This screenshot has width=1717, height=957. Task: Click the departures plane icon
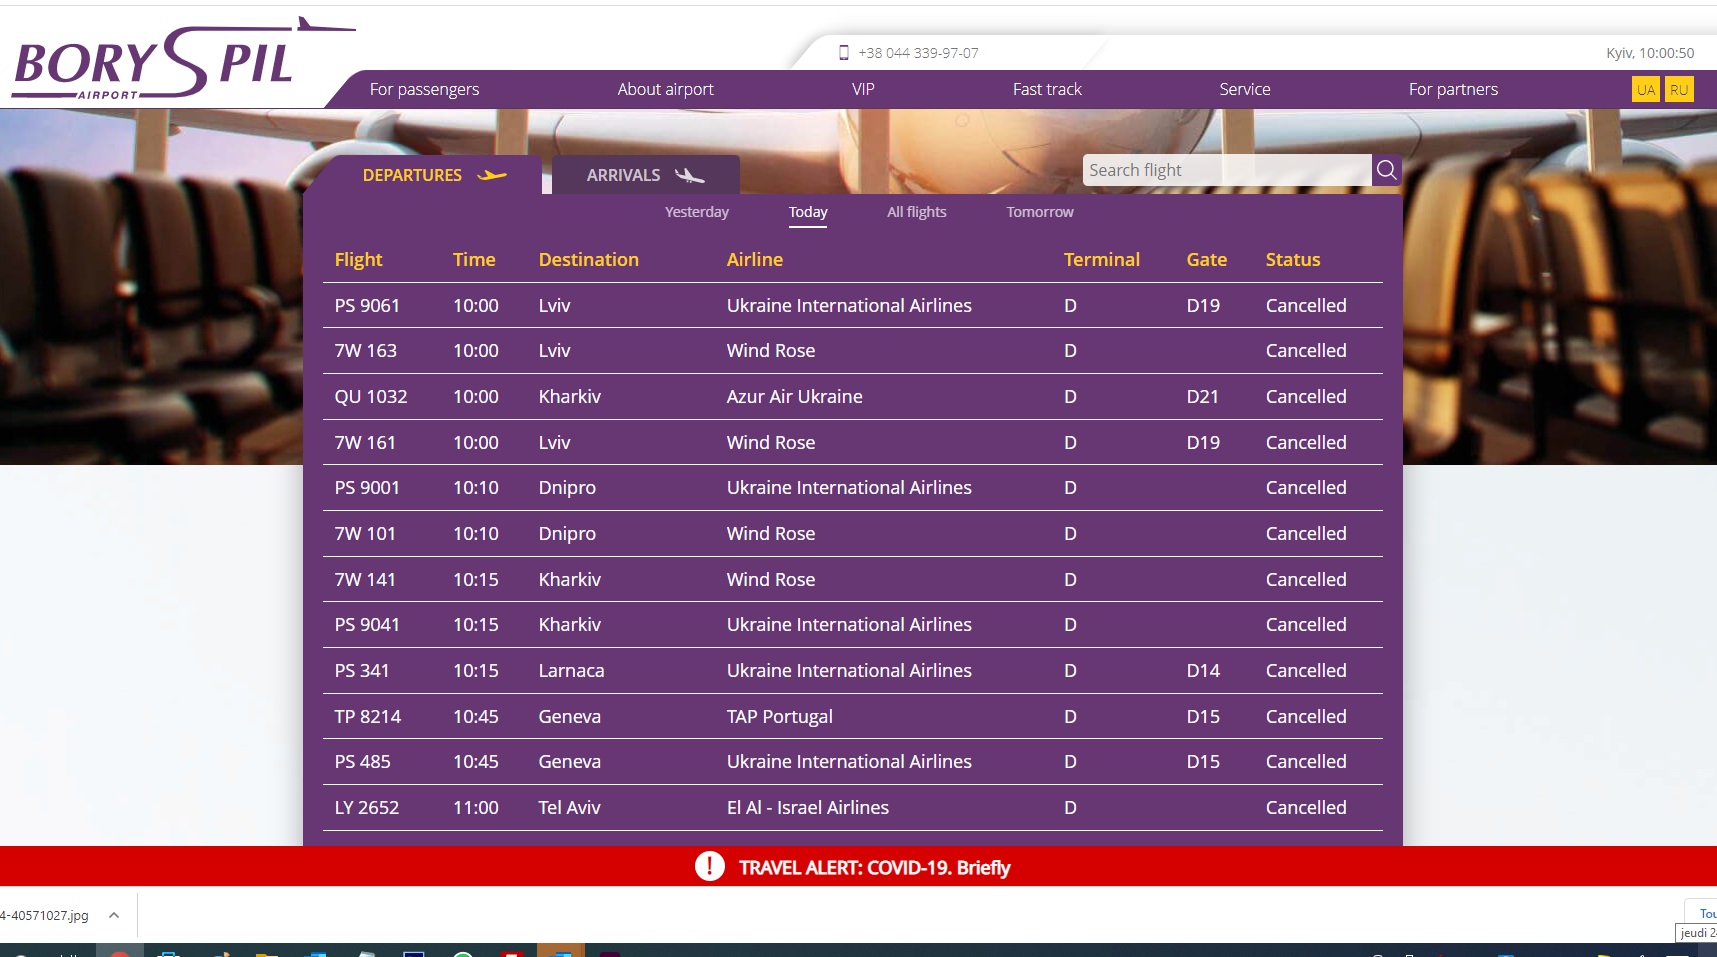click(x=492, y=175)
